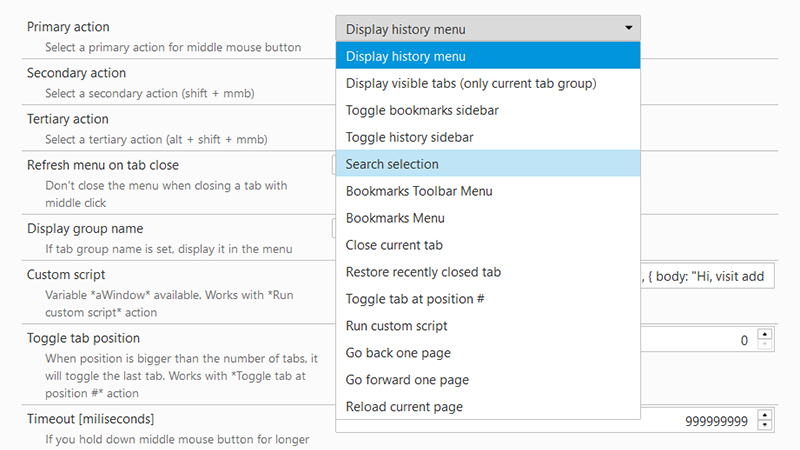
Task: Select Reload current page option
Action: pyautogui.click(x=488, y=407)
